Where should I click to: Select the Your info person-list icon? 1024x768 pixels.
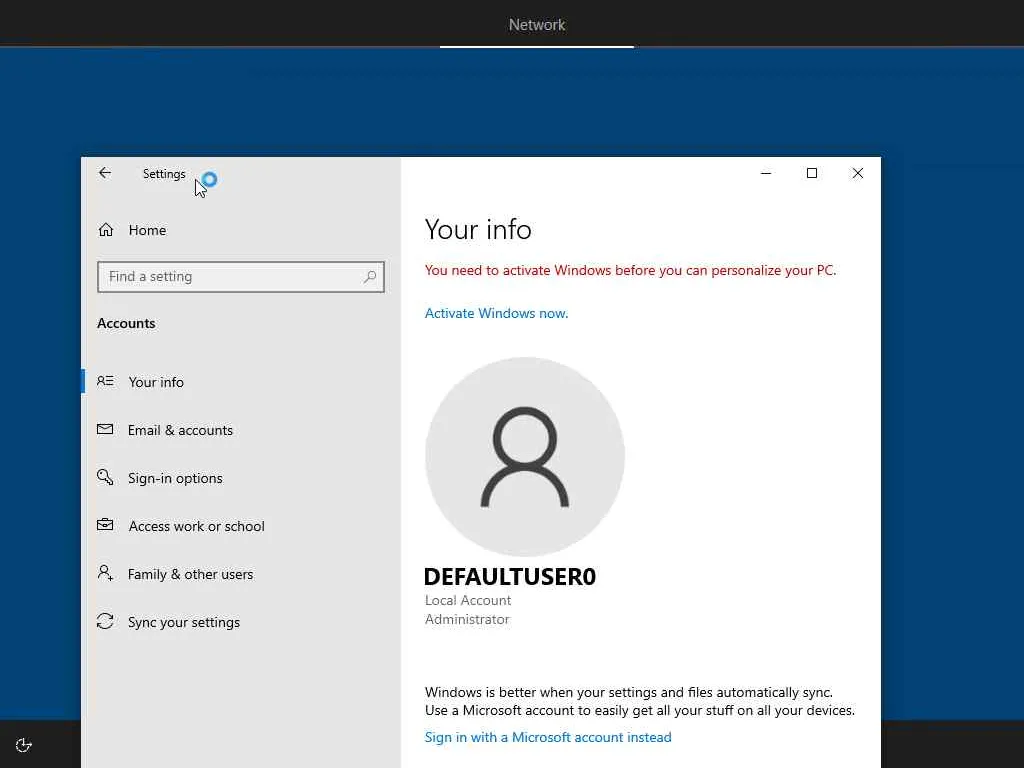(105, 381)
